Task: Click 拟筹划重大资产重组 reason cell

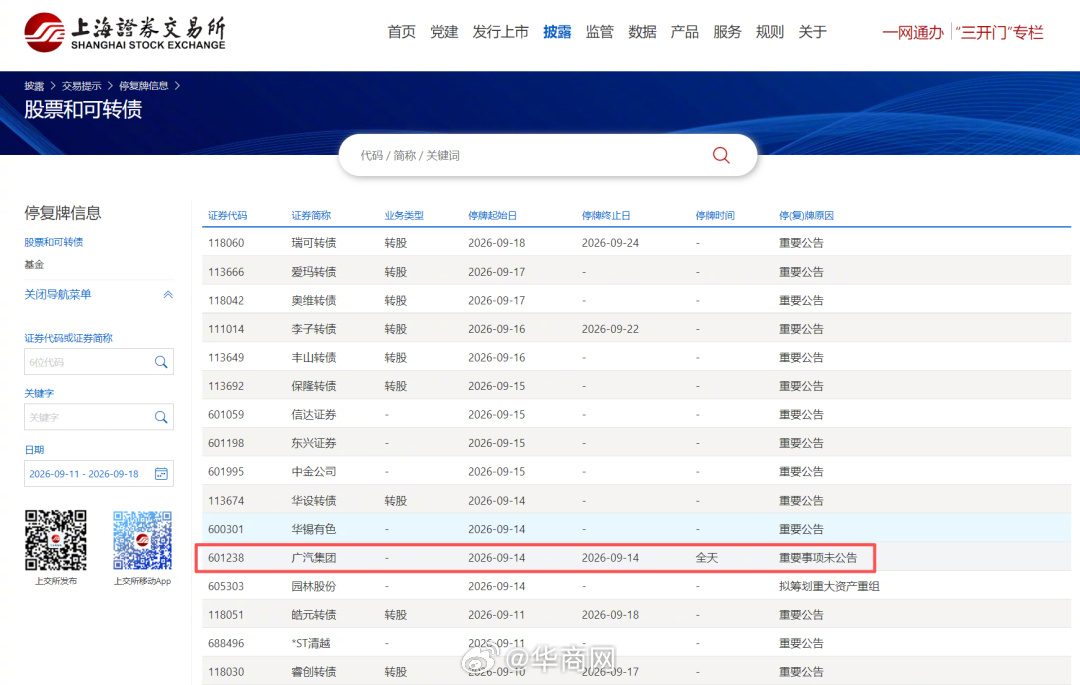Action: [x=829, y=587]
